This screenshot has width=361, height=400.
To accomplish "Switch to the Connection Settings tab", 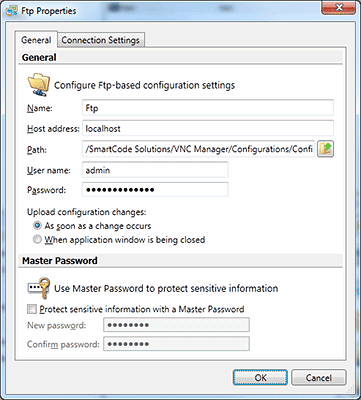I will pos(101,40).
